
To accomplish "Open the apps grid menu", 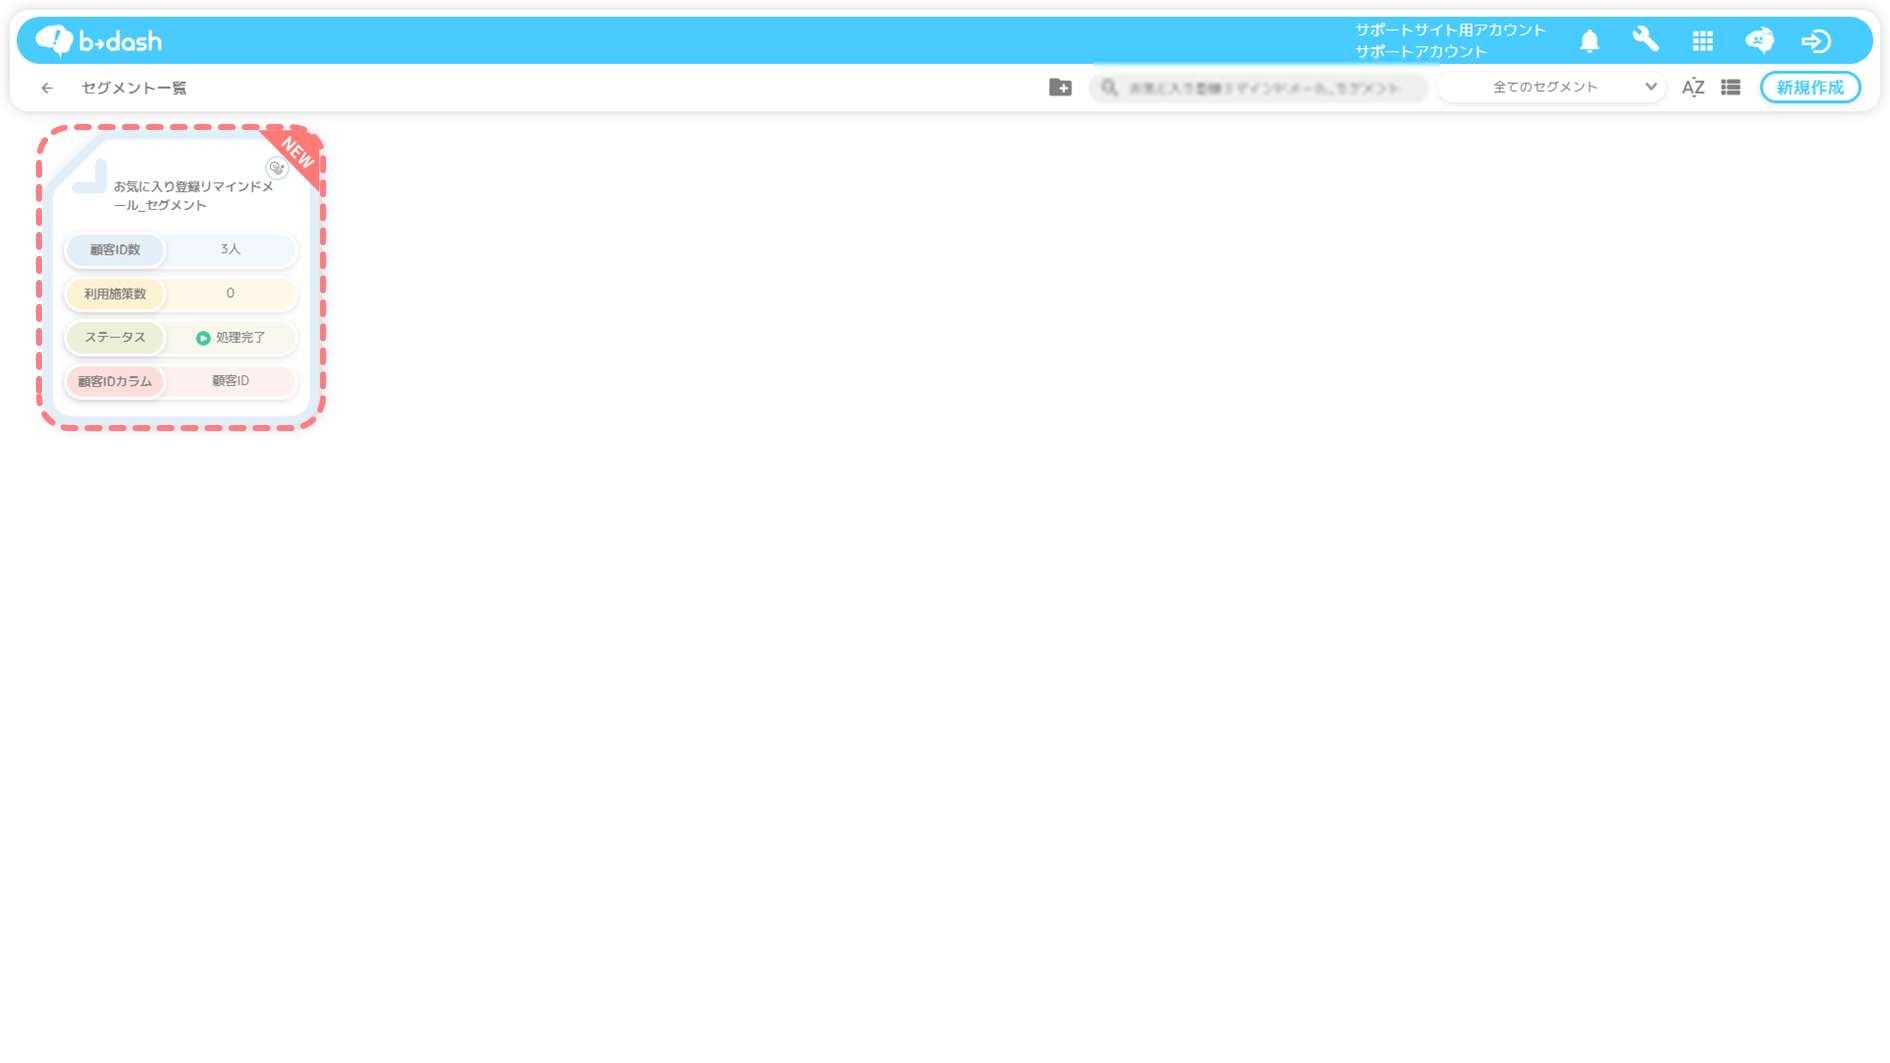I will pos(1702,41).
